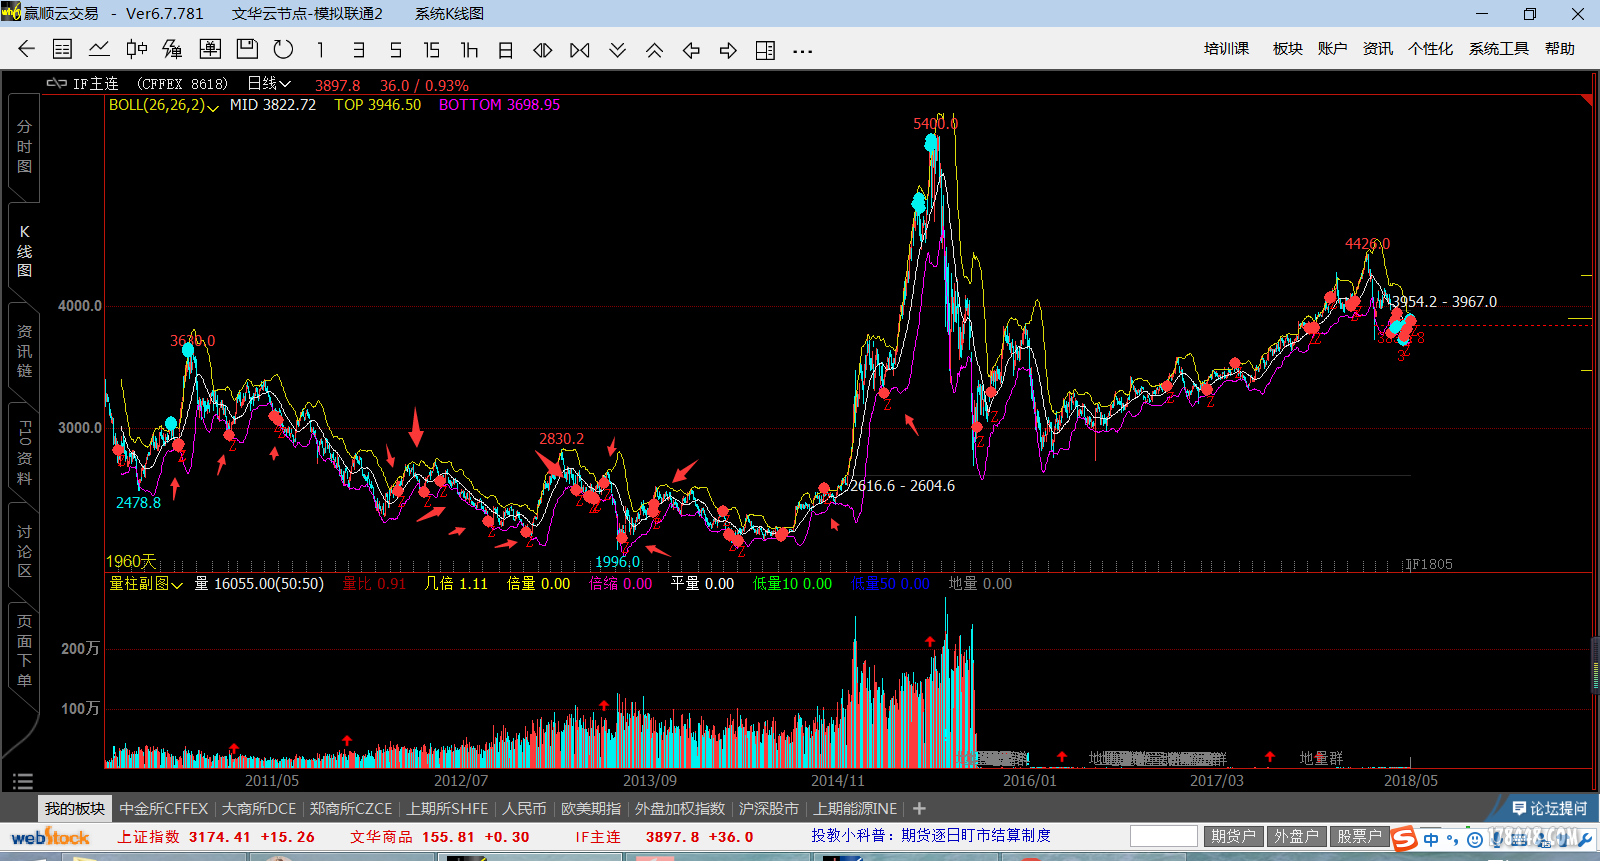Refresh the chart with the circular arrow
Viewport: 1600px width, 861px height.
pyautogui.click(x=284, y=49)
